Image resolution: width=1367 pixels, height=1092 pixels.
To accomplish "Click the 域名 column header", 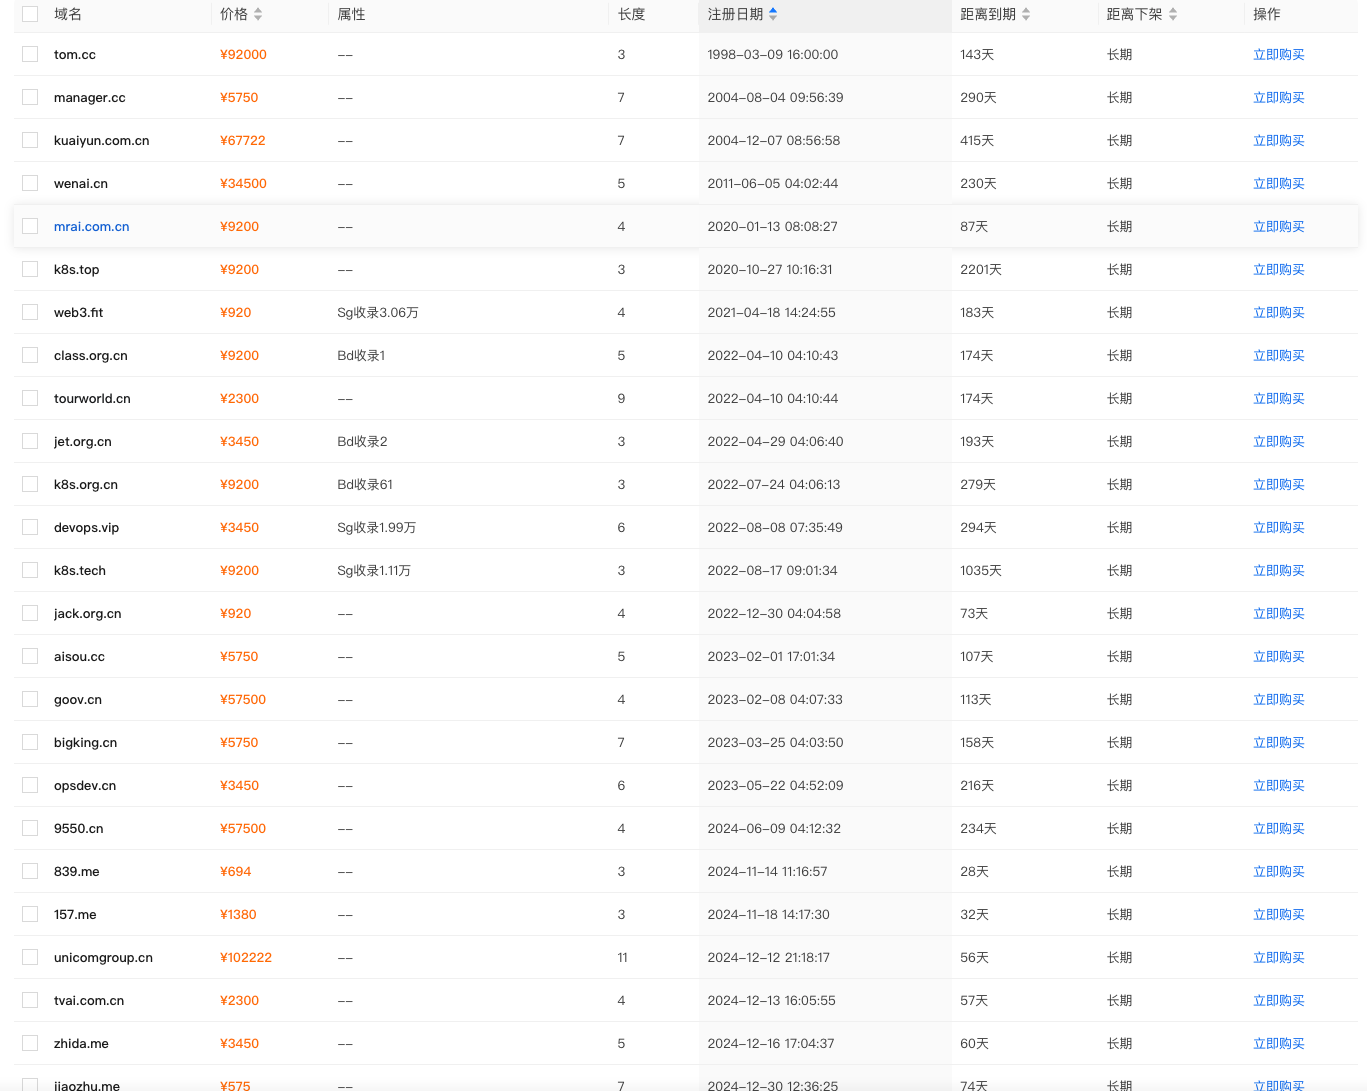I will click(68, 14).
